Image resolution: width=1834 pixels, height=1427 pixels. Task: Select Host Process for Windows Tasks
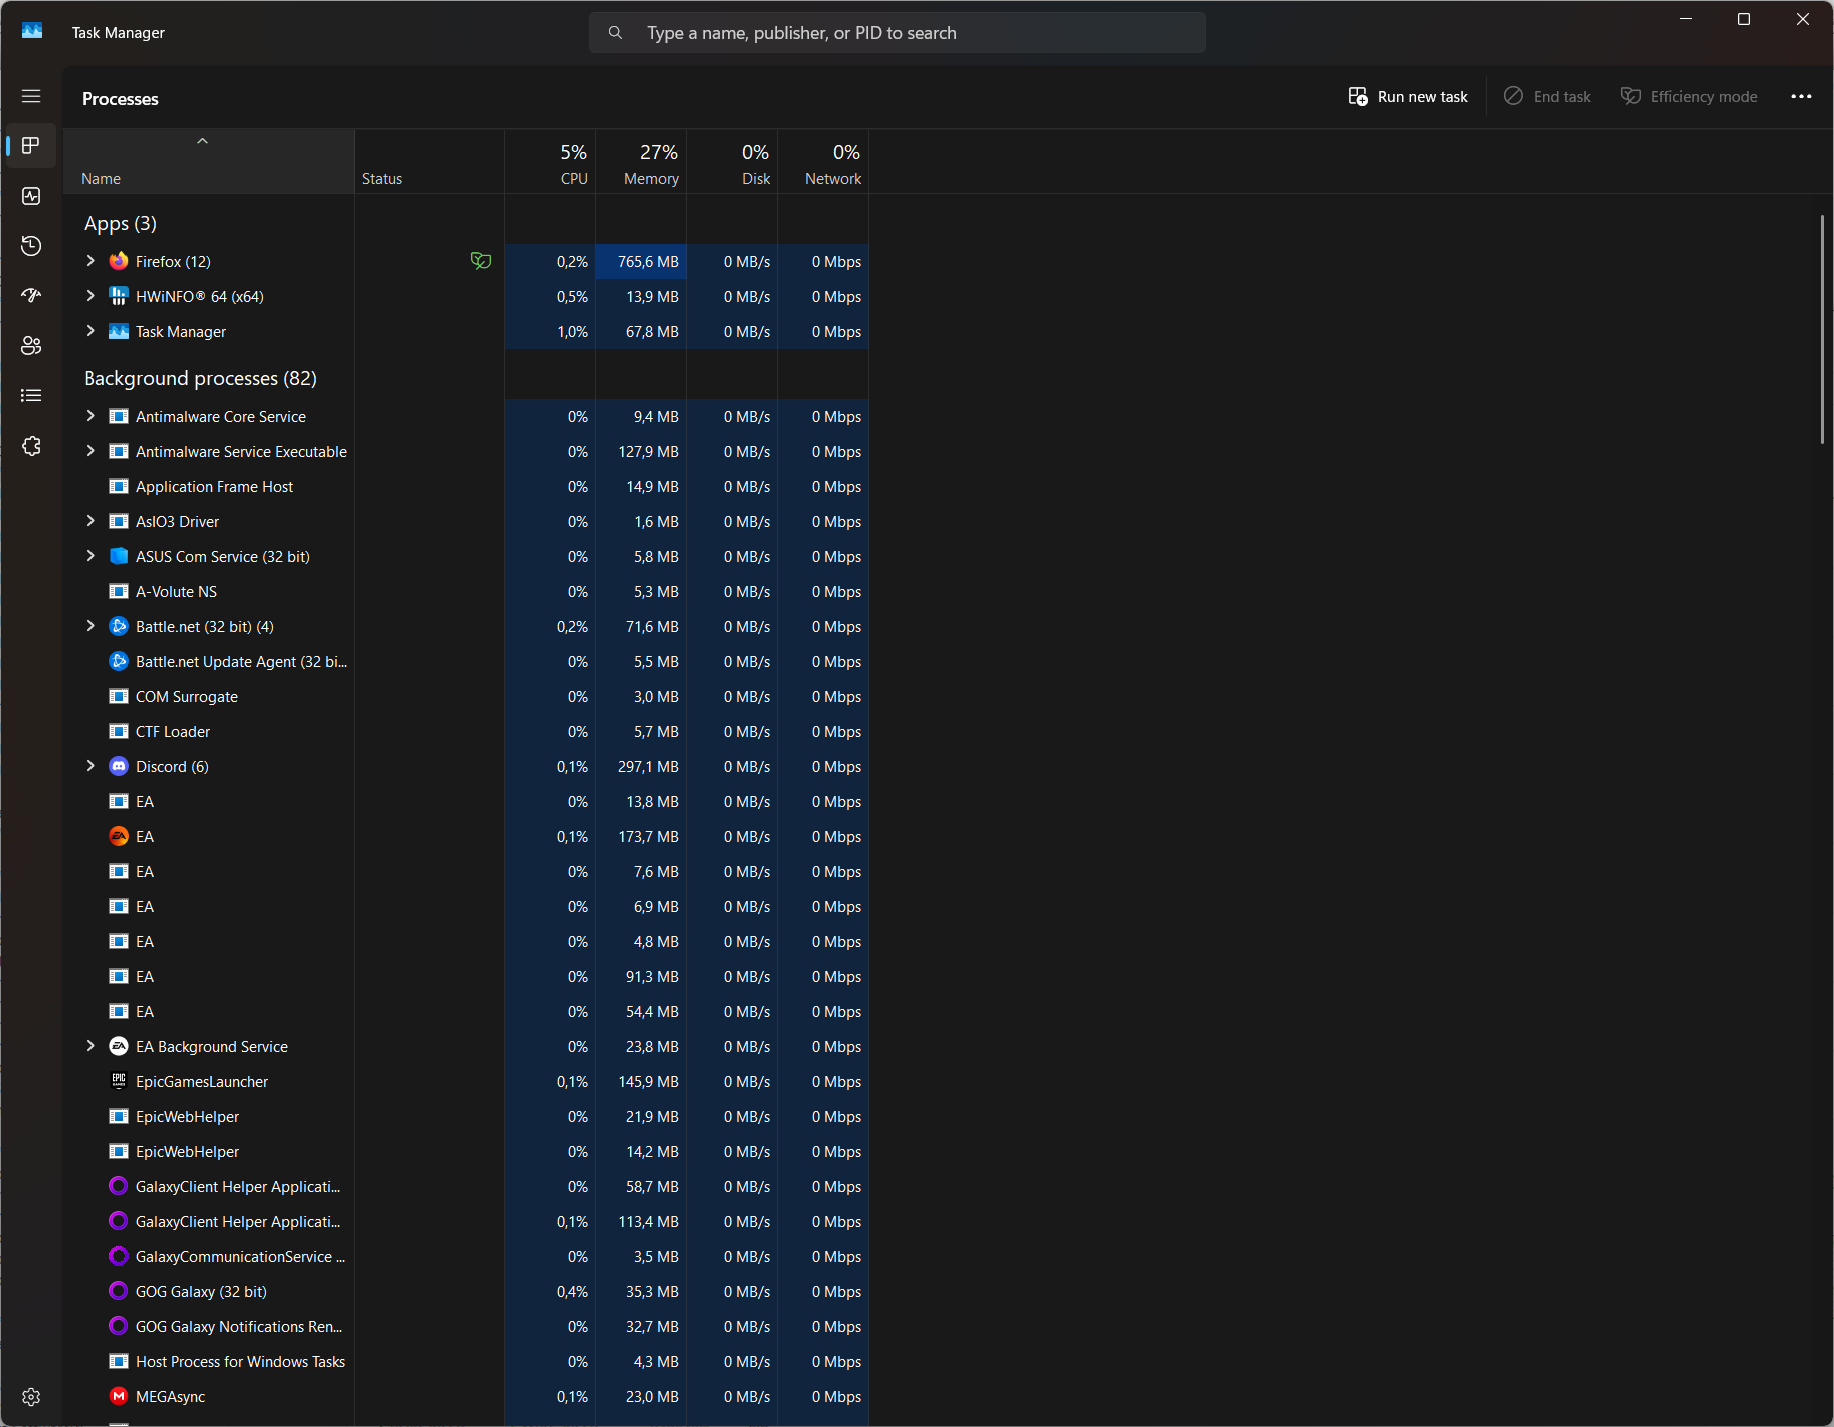pyautogui.click(x=466, y=1361)
